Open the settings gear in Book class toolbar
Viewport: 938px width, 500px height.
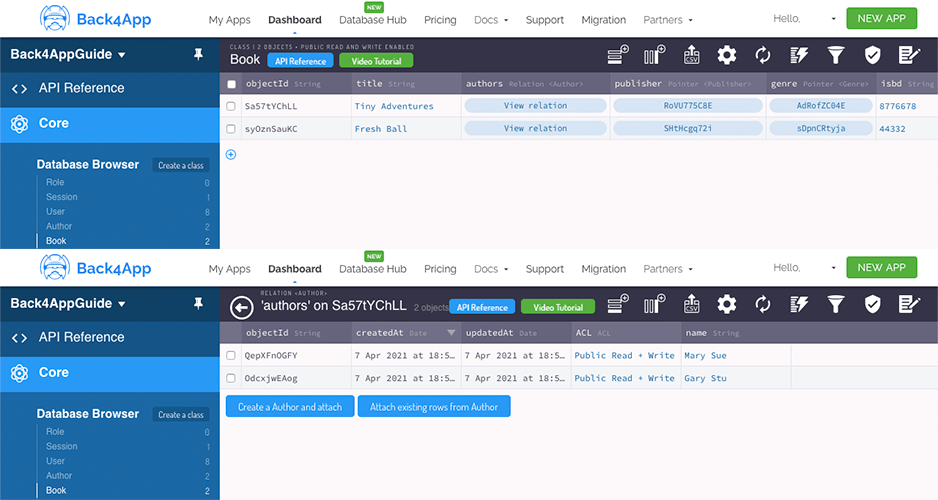coord(727,55)
